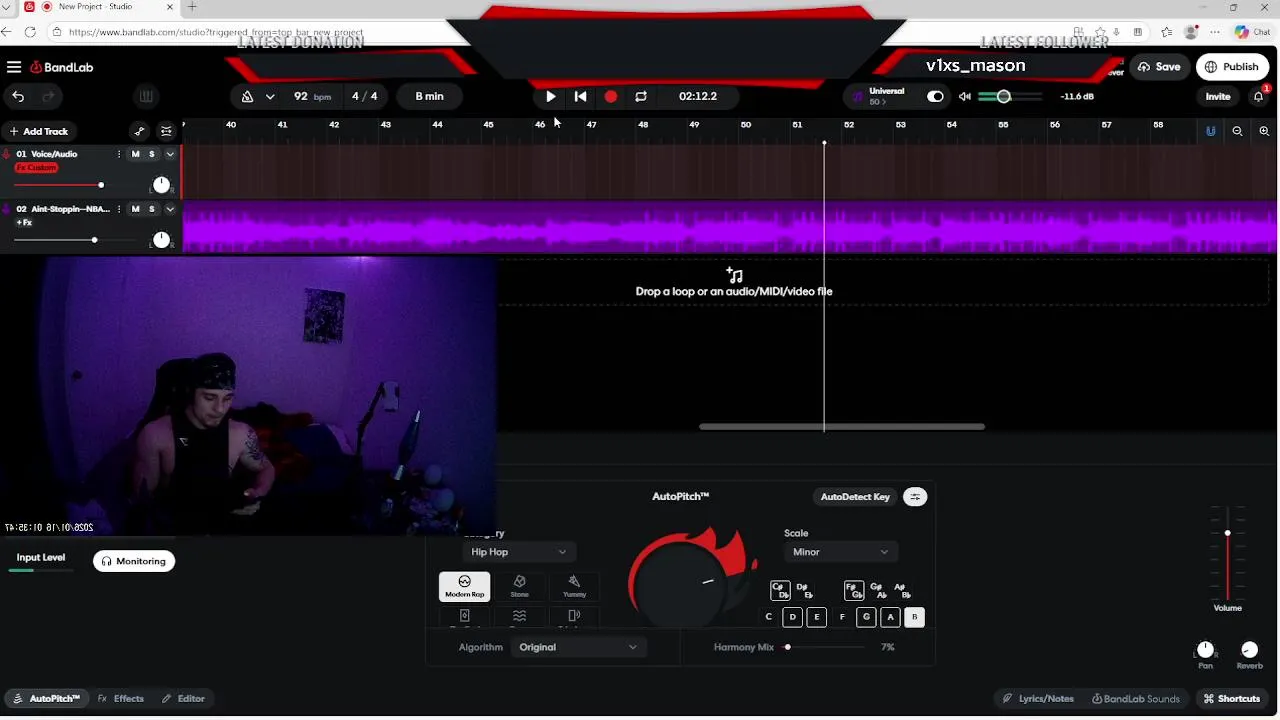Toggle the metronome icon
Viewport: 1280px width, 720px height.
click(247, 96)
